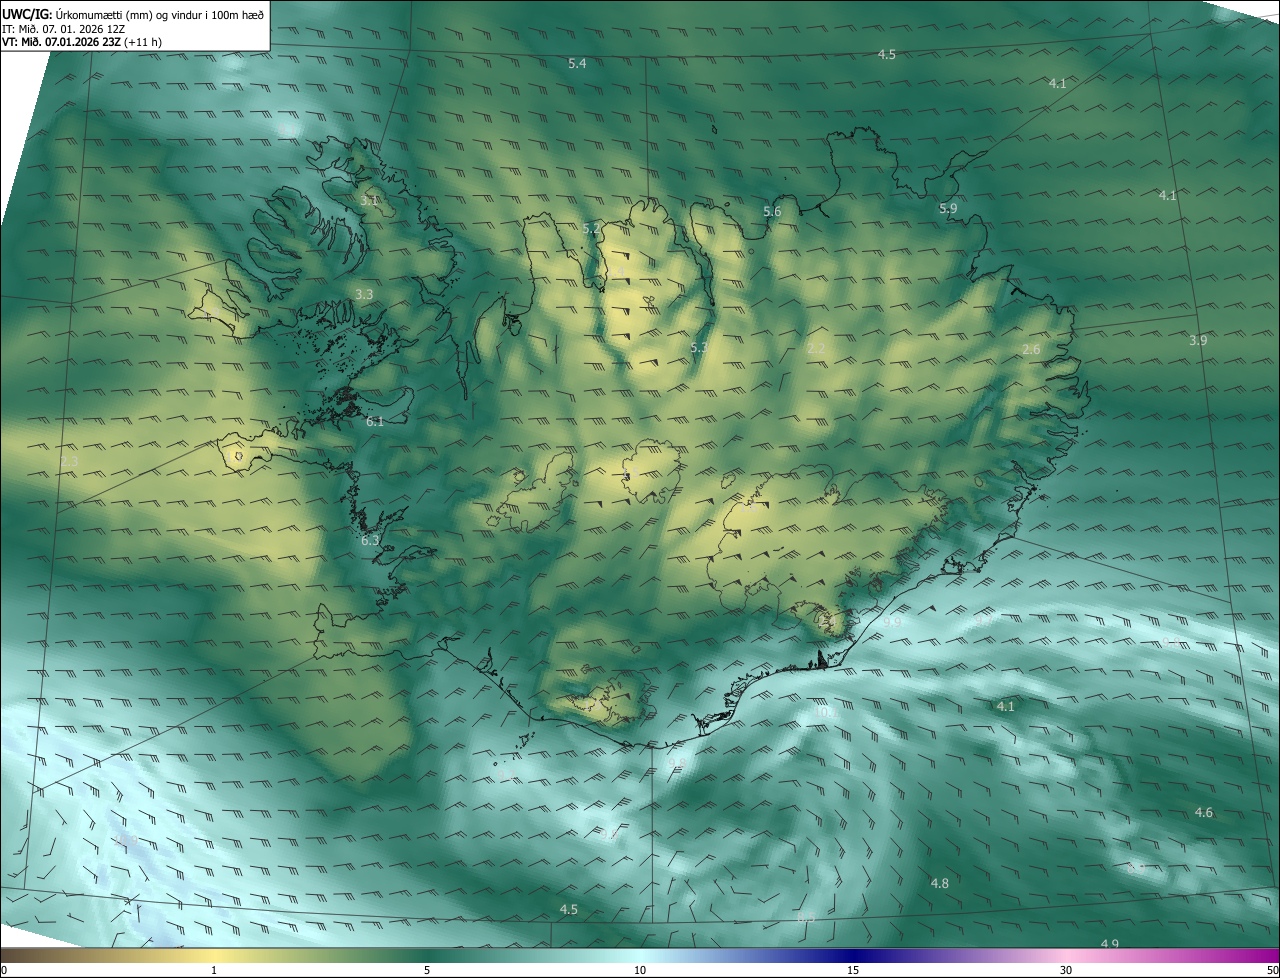The image size is (1280, 978).
Task: Click the 5.6 value label on the map
Action: tap(772, 212)
